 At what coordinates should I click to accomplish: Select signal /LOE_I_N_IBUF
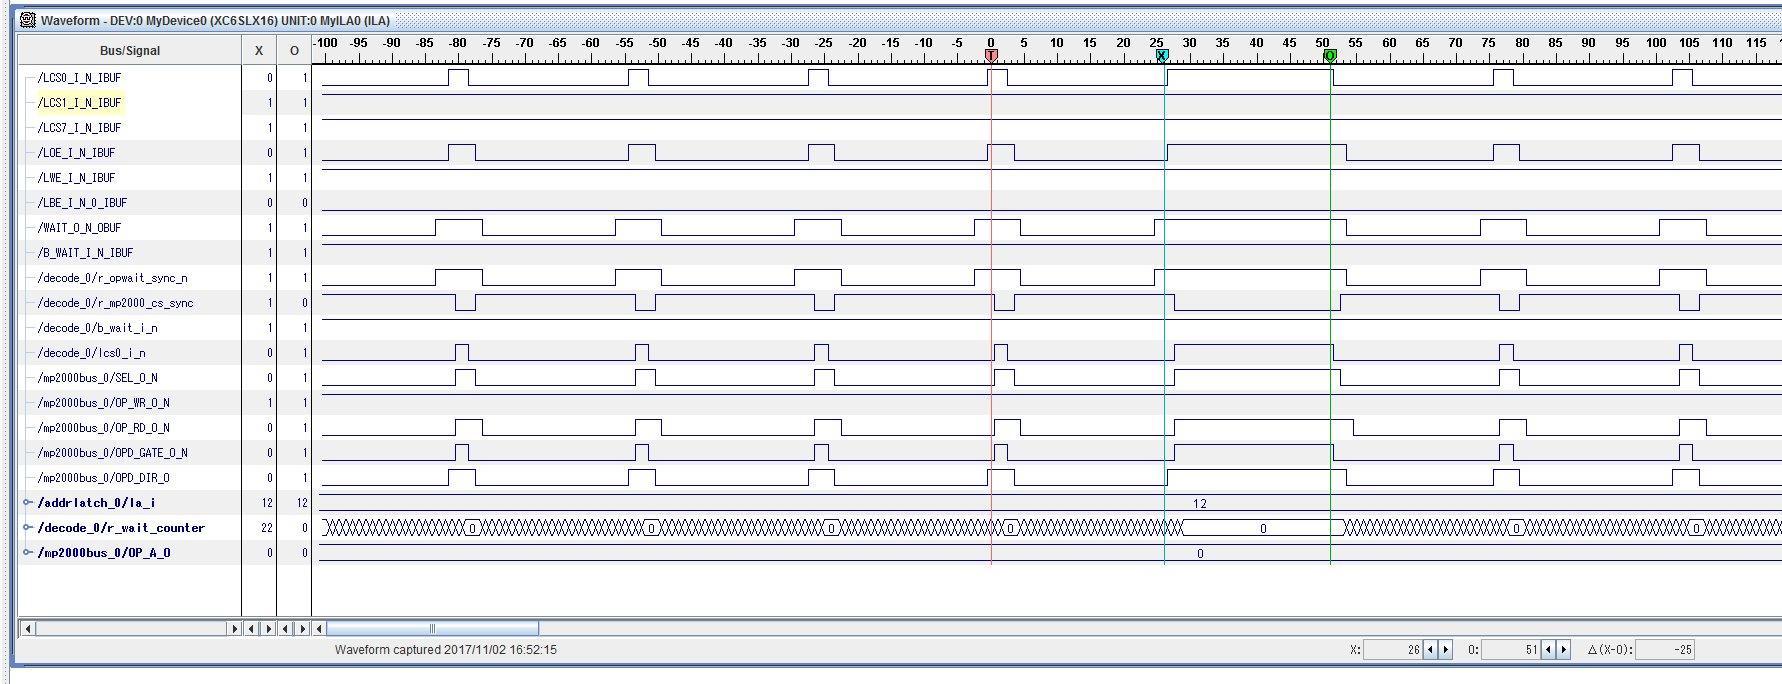[76, 152]
